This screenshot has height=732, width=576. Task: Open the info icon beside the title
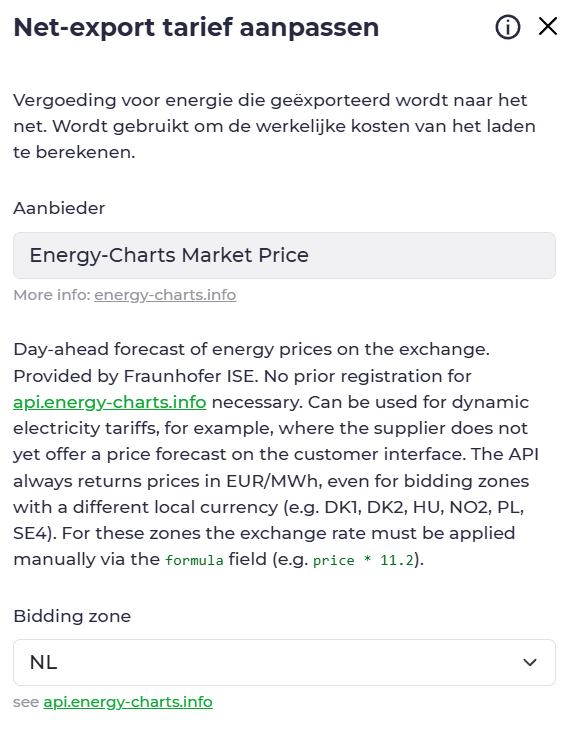point(507,27)
